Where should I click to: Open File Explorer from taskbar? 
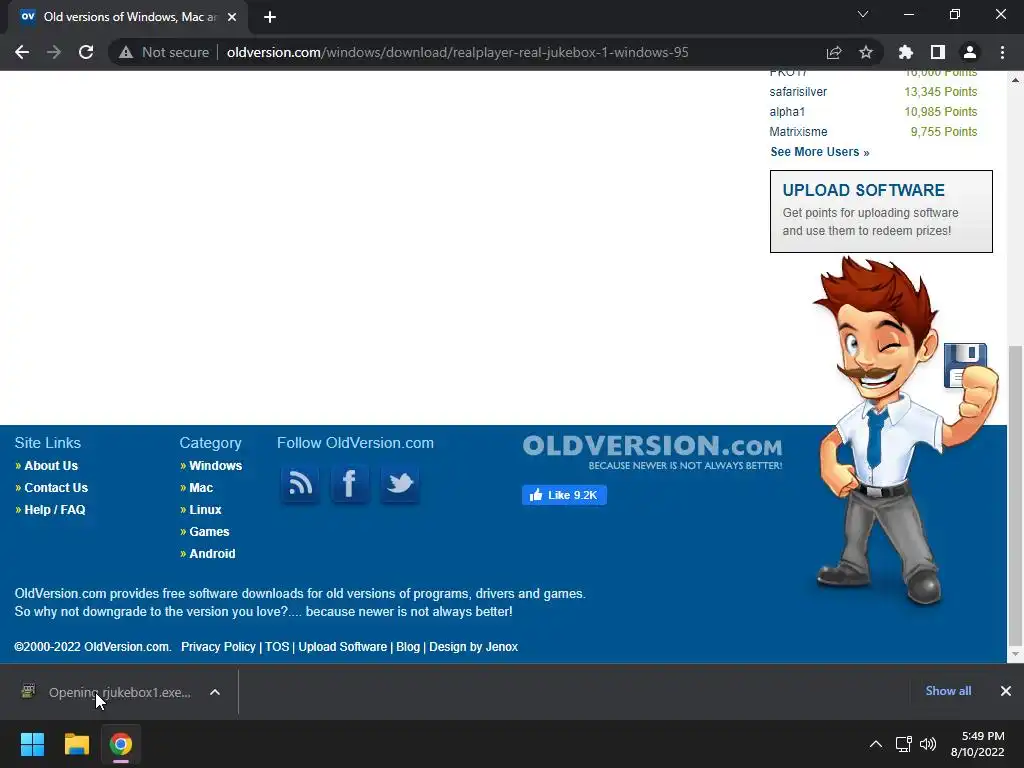(76, 744)
